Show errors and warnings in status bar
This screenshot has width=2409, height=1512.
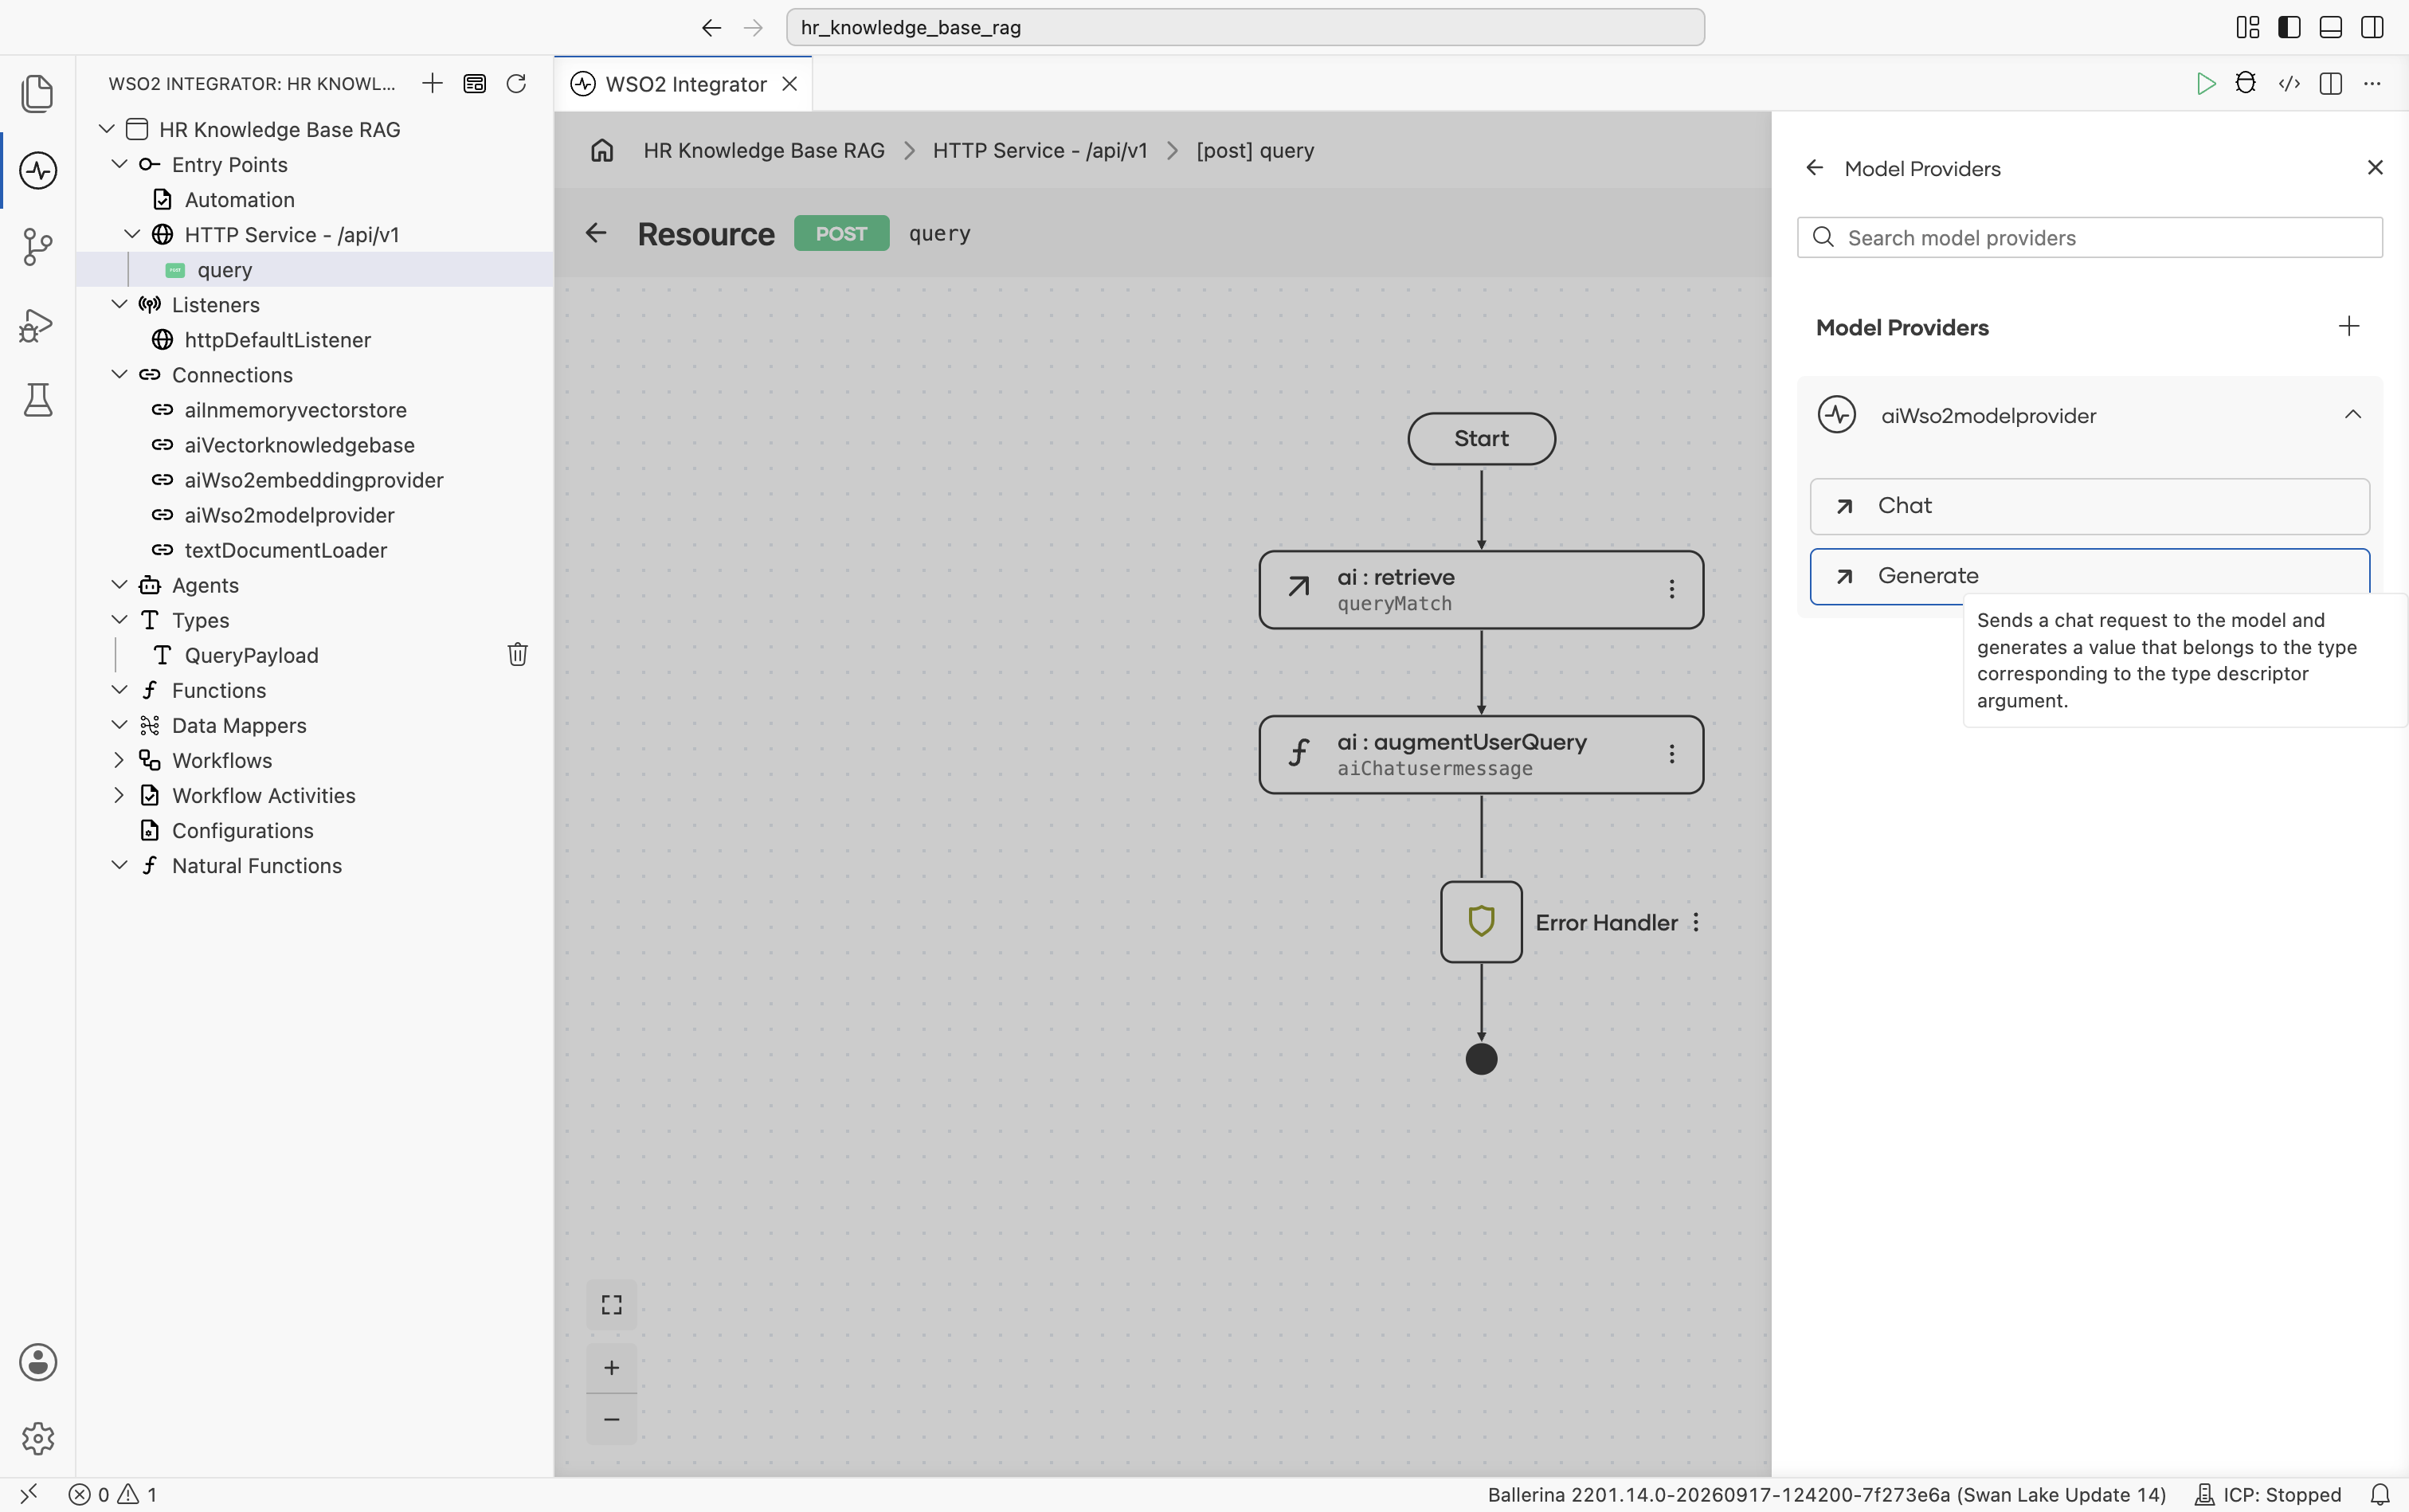click(x=113, y=1494)
